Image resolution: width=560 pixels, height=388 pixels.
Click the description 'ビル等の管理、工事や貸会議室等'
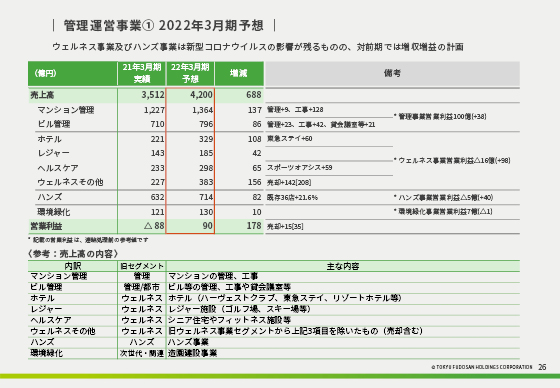pyautogui.click(x=229, y=287)
